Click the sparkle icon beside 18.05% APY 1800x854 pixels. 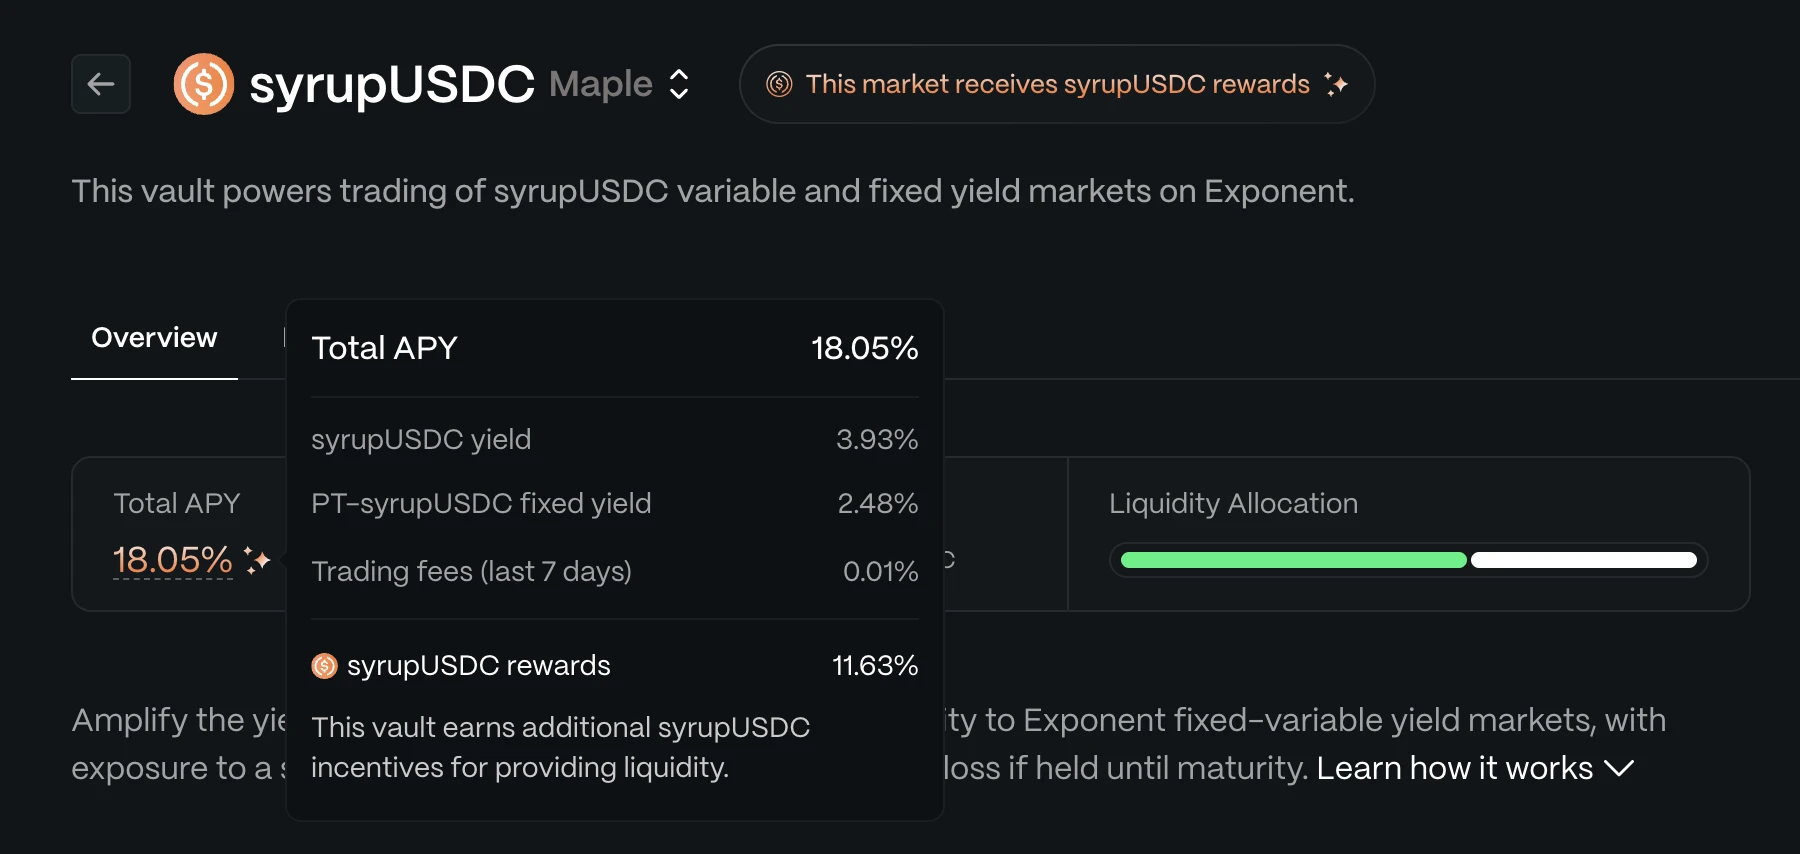pos(257,561)
